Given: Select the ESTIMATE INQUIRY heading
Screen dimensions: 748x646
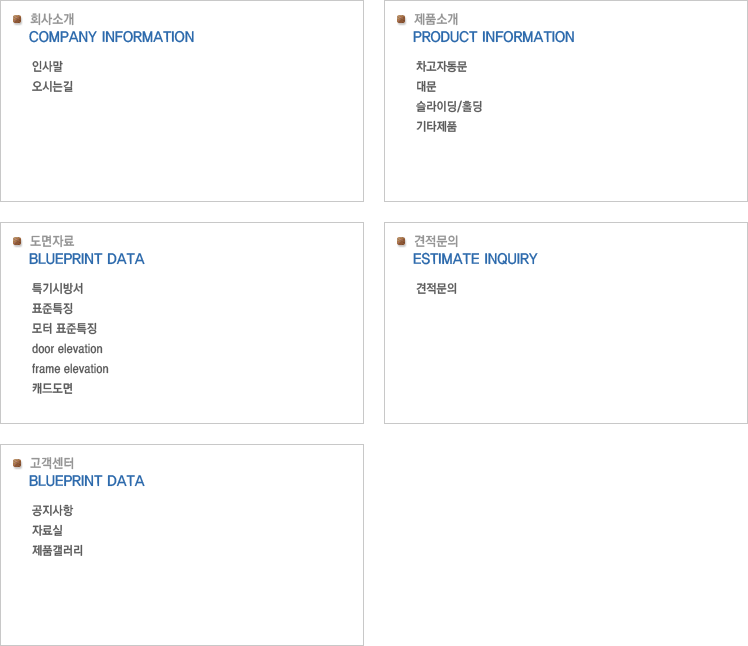Looking at the screenshot, I should [x=475, y=259].
